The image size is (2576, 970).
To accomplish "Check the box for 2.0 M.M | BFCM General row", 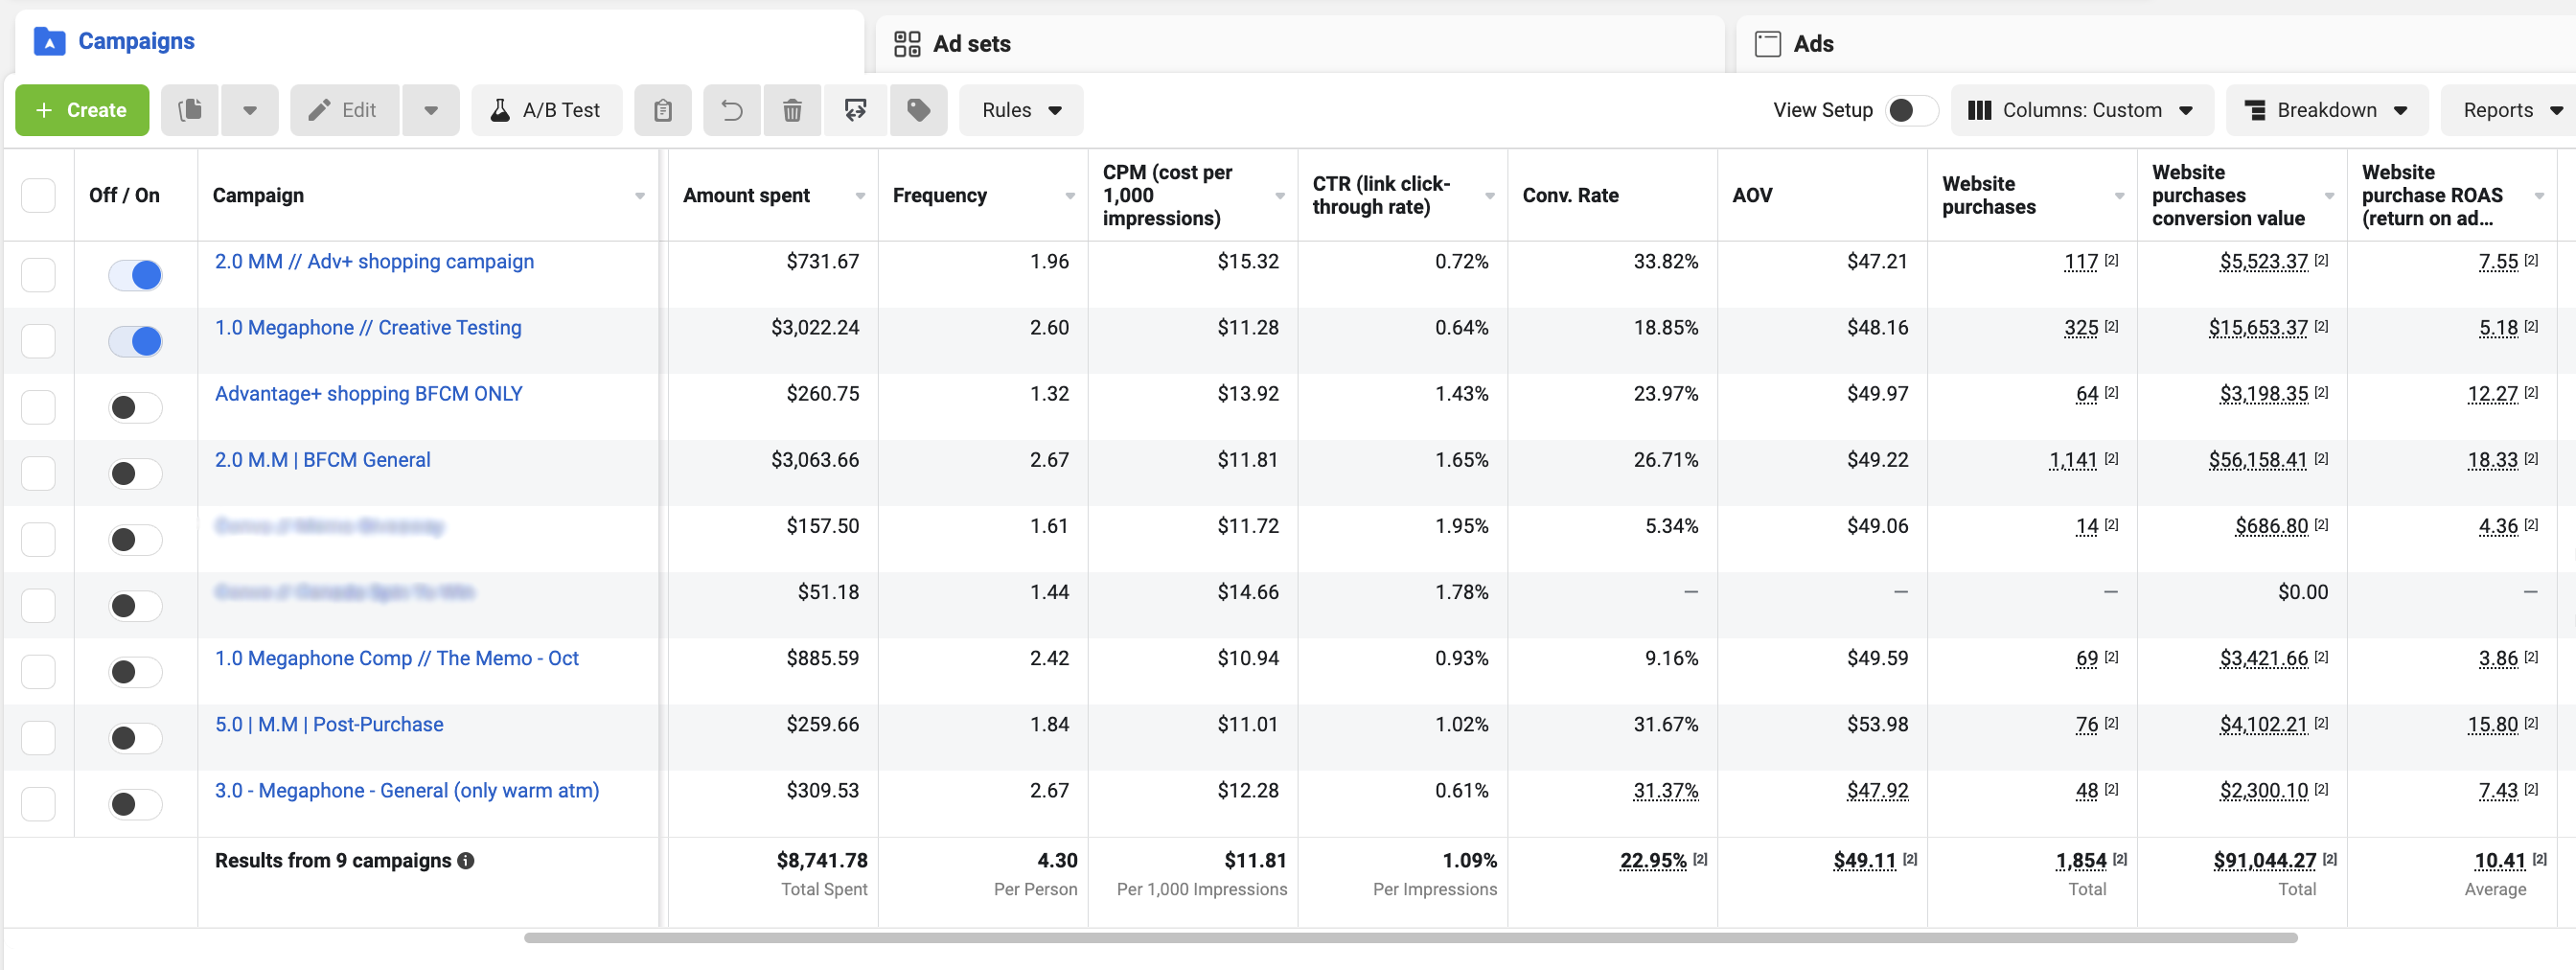I will click(38, 473).
